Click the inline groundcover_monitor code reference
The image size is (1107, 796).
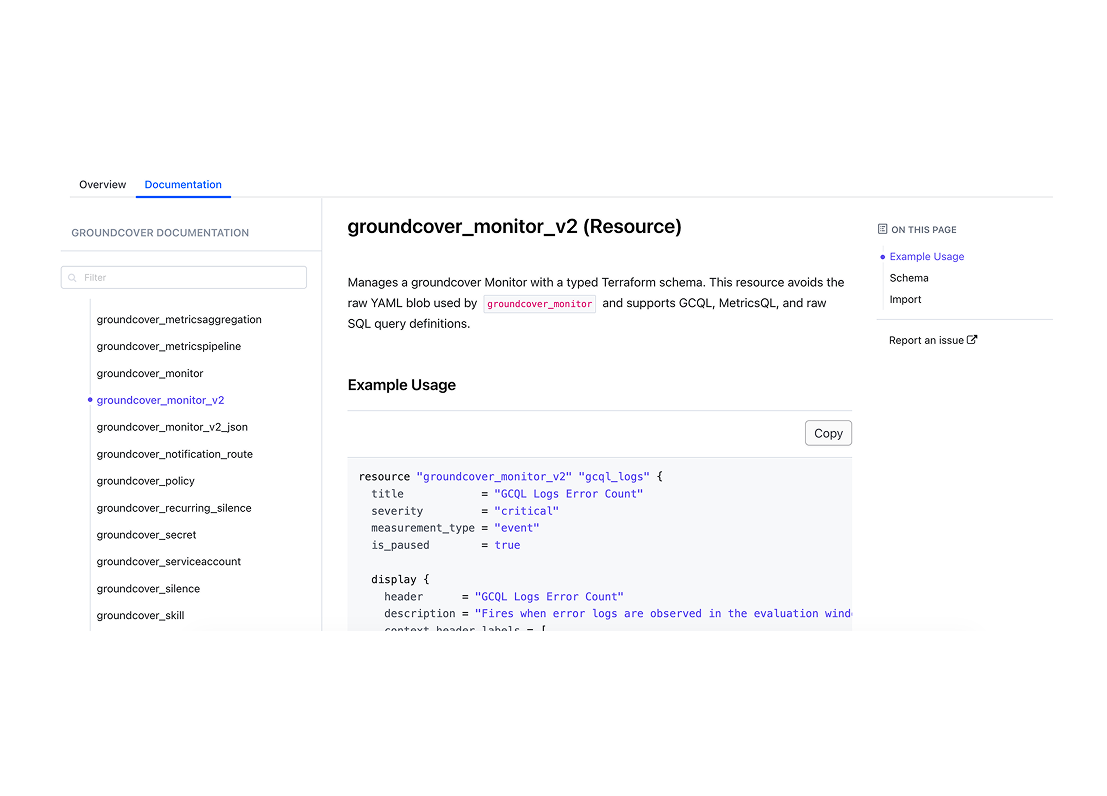tap(539, 304)
